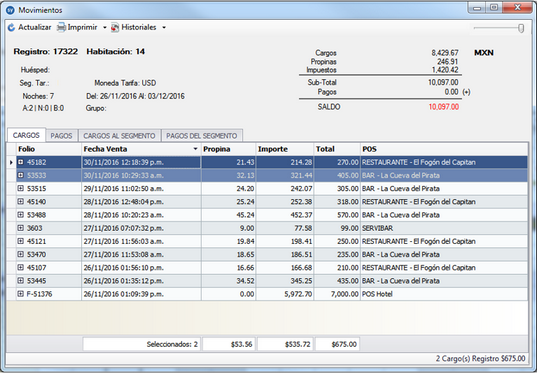Click the Imprimir button label
Screen dimensions: 537x374
pos(83,27)
